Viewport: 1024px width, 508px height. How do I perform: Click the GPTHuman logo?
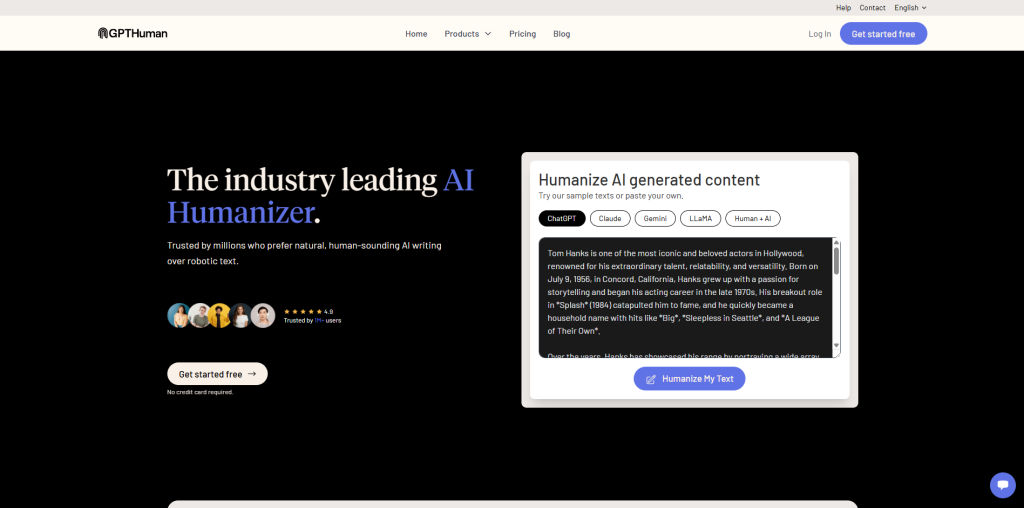pyautogui.click(x=133, y=33)
